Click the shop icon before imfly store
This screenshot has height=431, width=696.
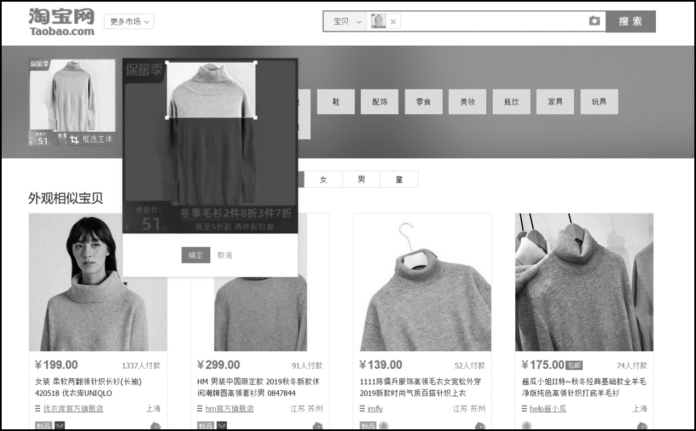361,408
